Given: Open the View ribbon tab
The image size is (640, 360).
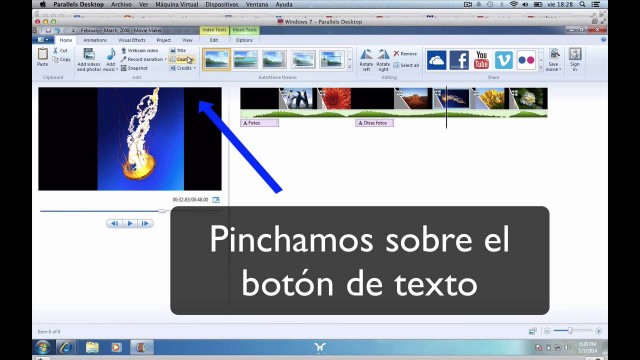Looking at the screenshot, I should [187, 40].
